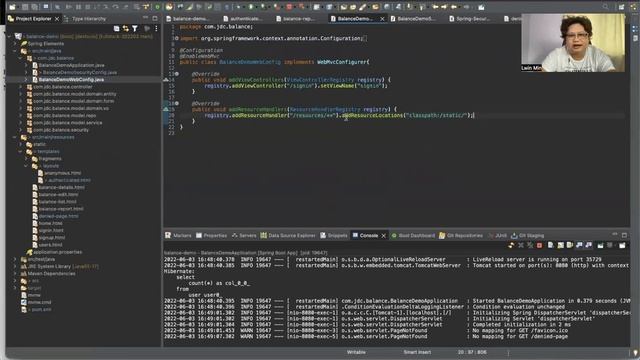640x360 pixels.
Task: Switch to JUnit tab
Action: pos(498,236)
